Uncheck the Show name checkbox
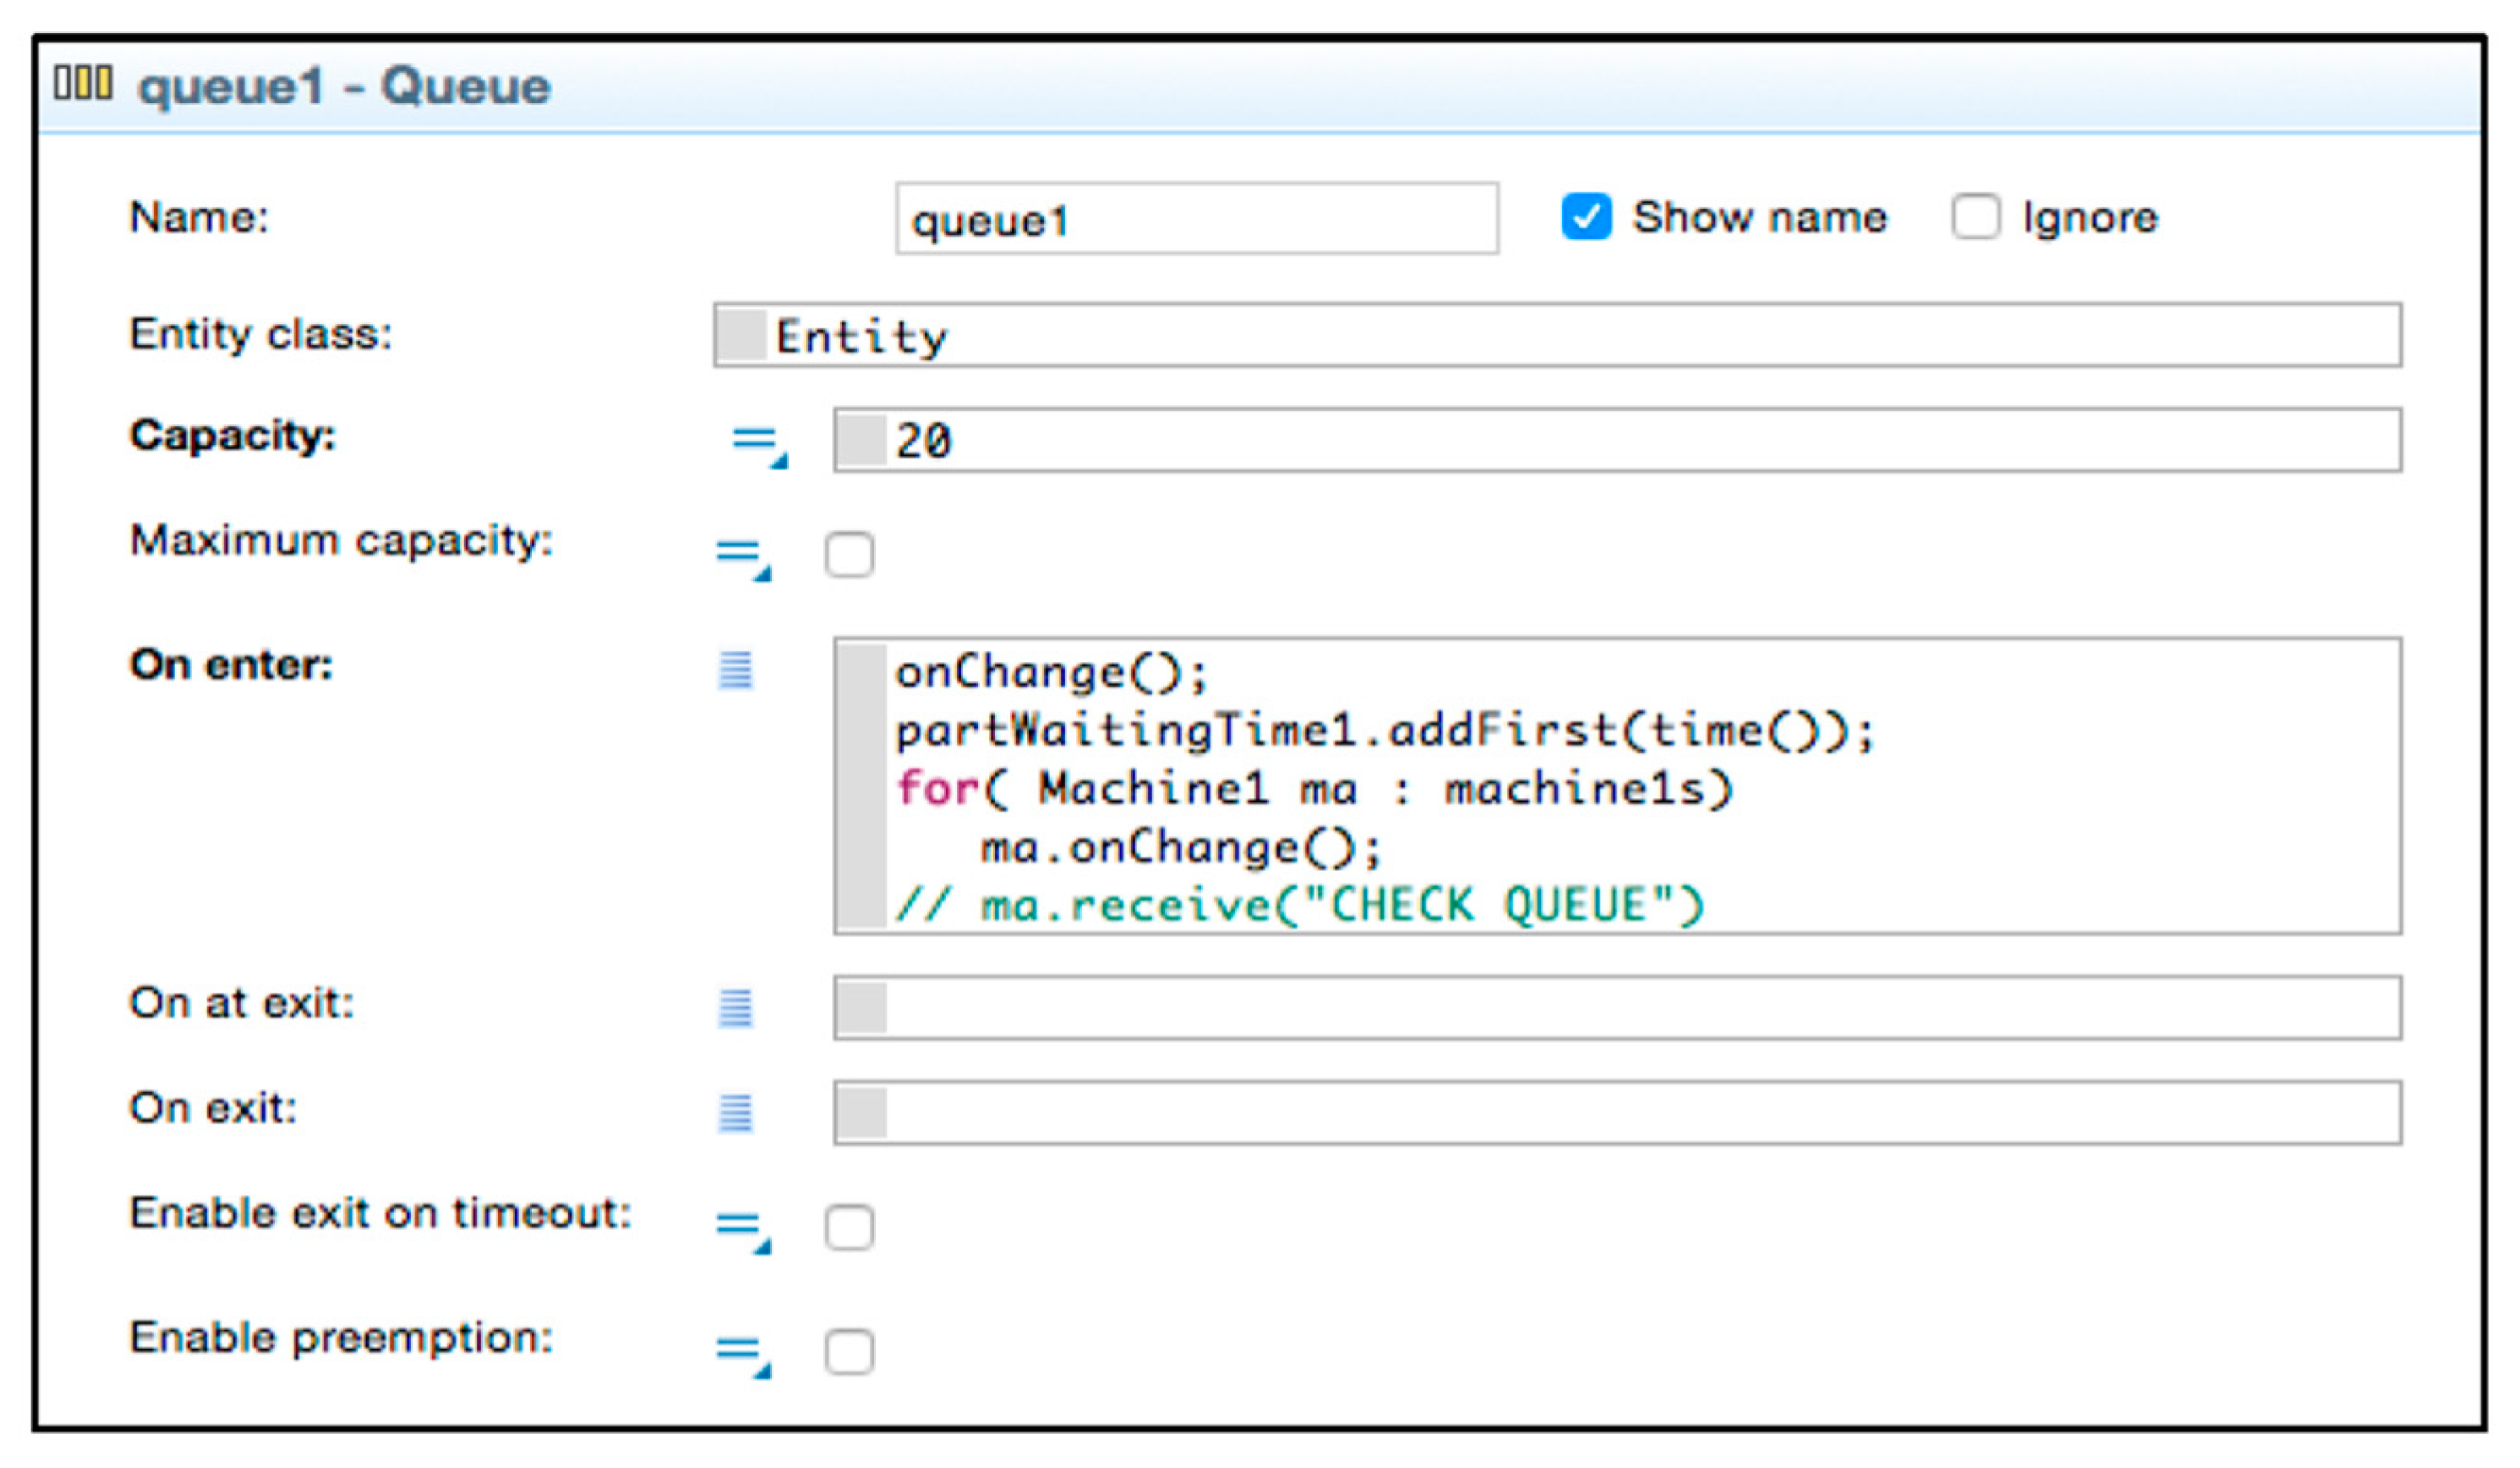Screen dimensions: 2520x1468 click(1586, 217)
